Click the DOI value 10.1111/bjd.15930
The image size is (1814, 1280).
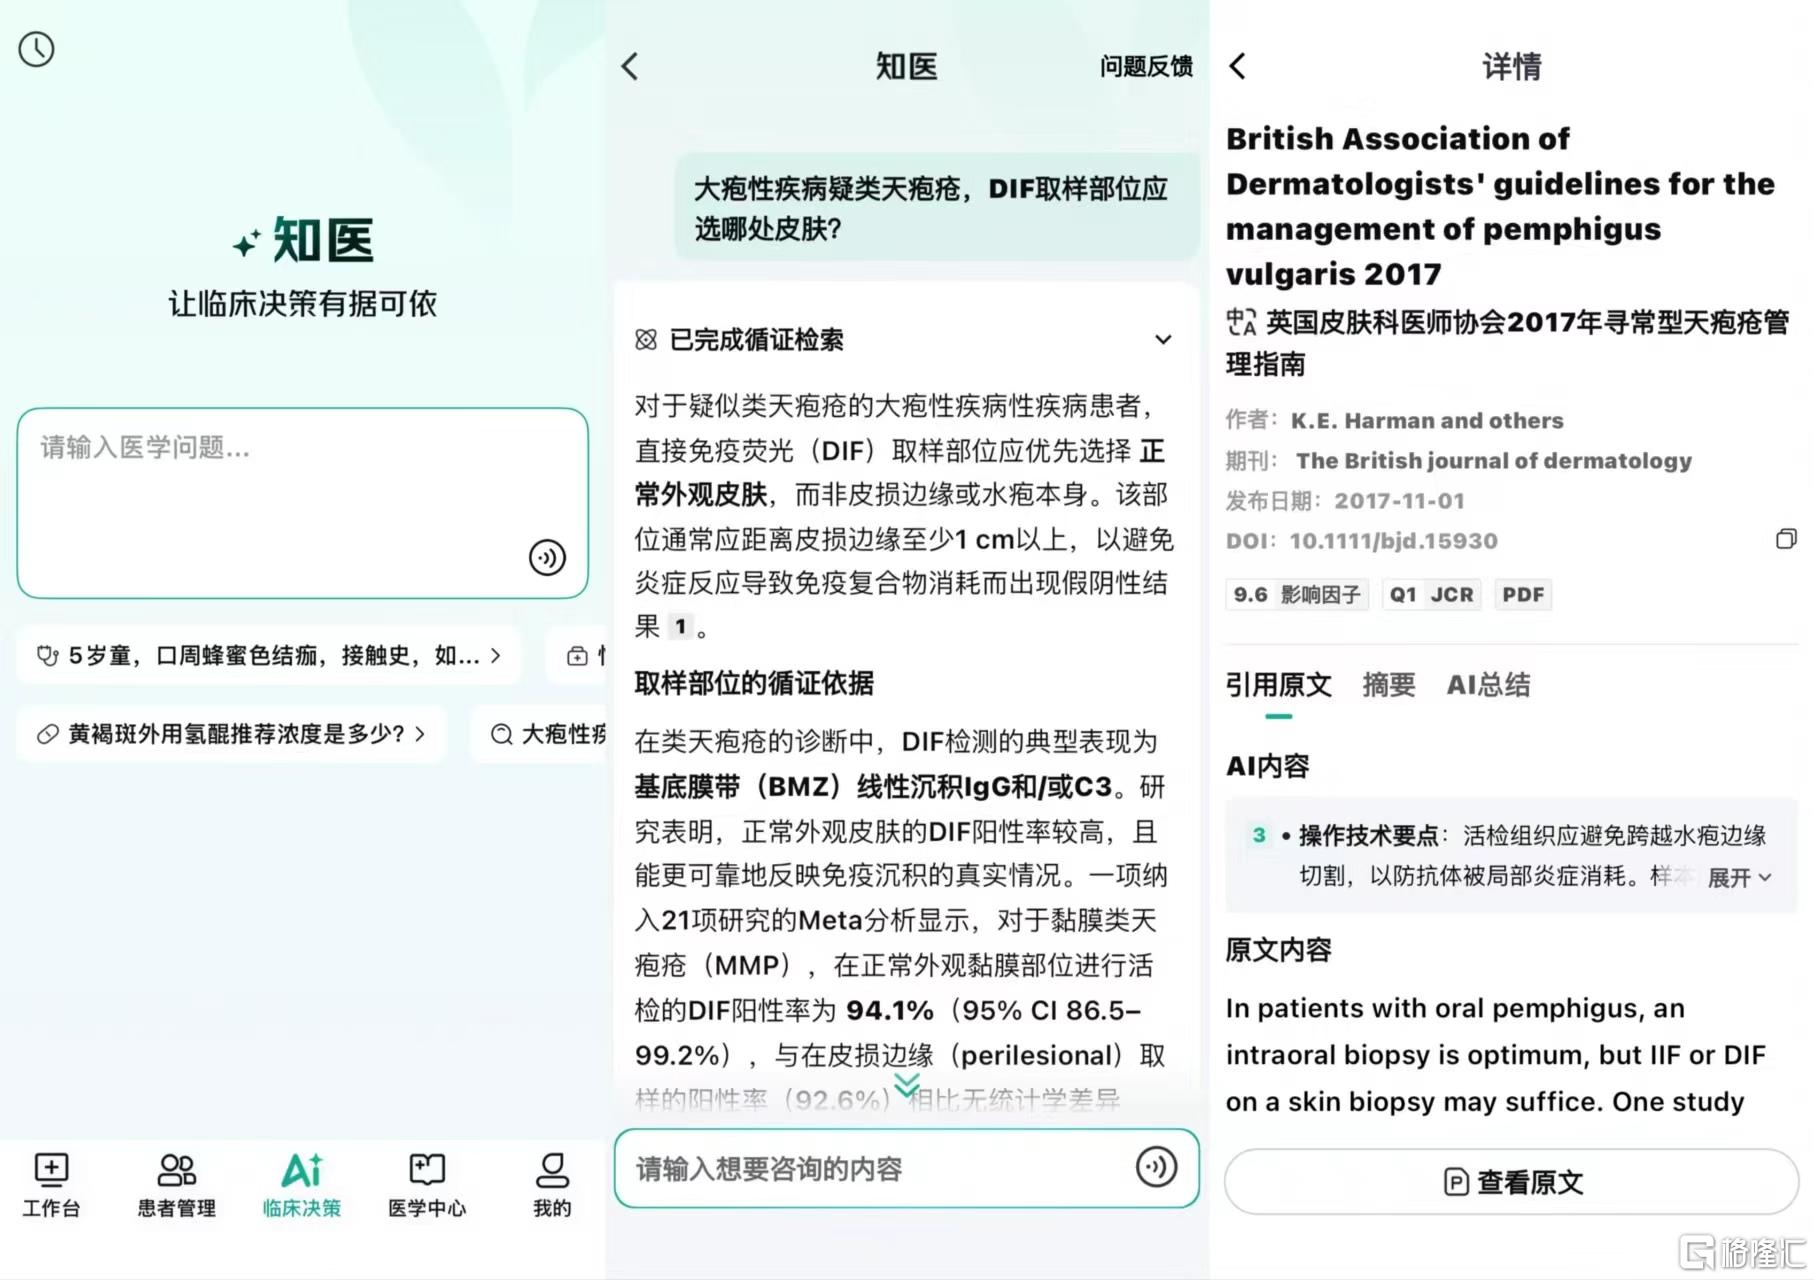click(x=1393, y=541)
